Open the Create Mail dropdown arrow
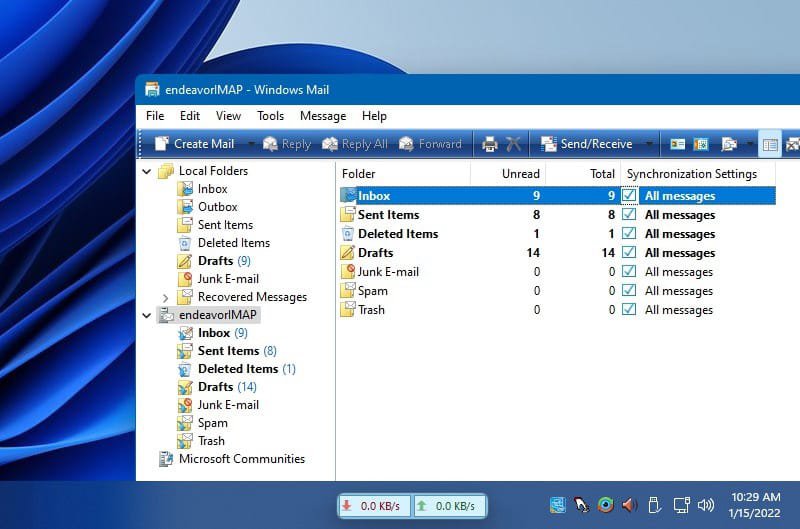Screen dimensions: 800x529 click(x=251, y=144)
